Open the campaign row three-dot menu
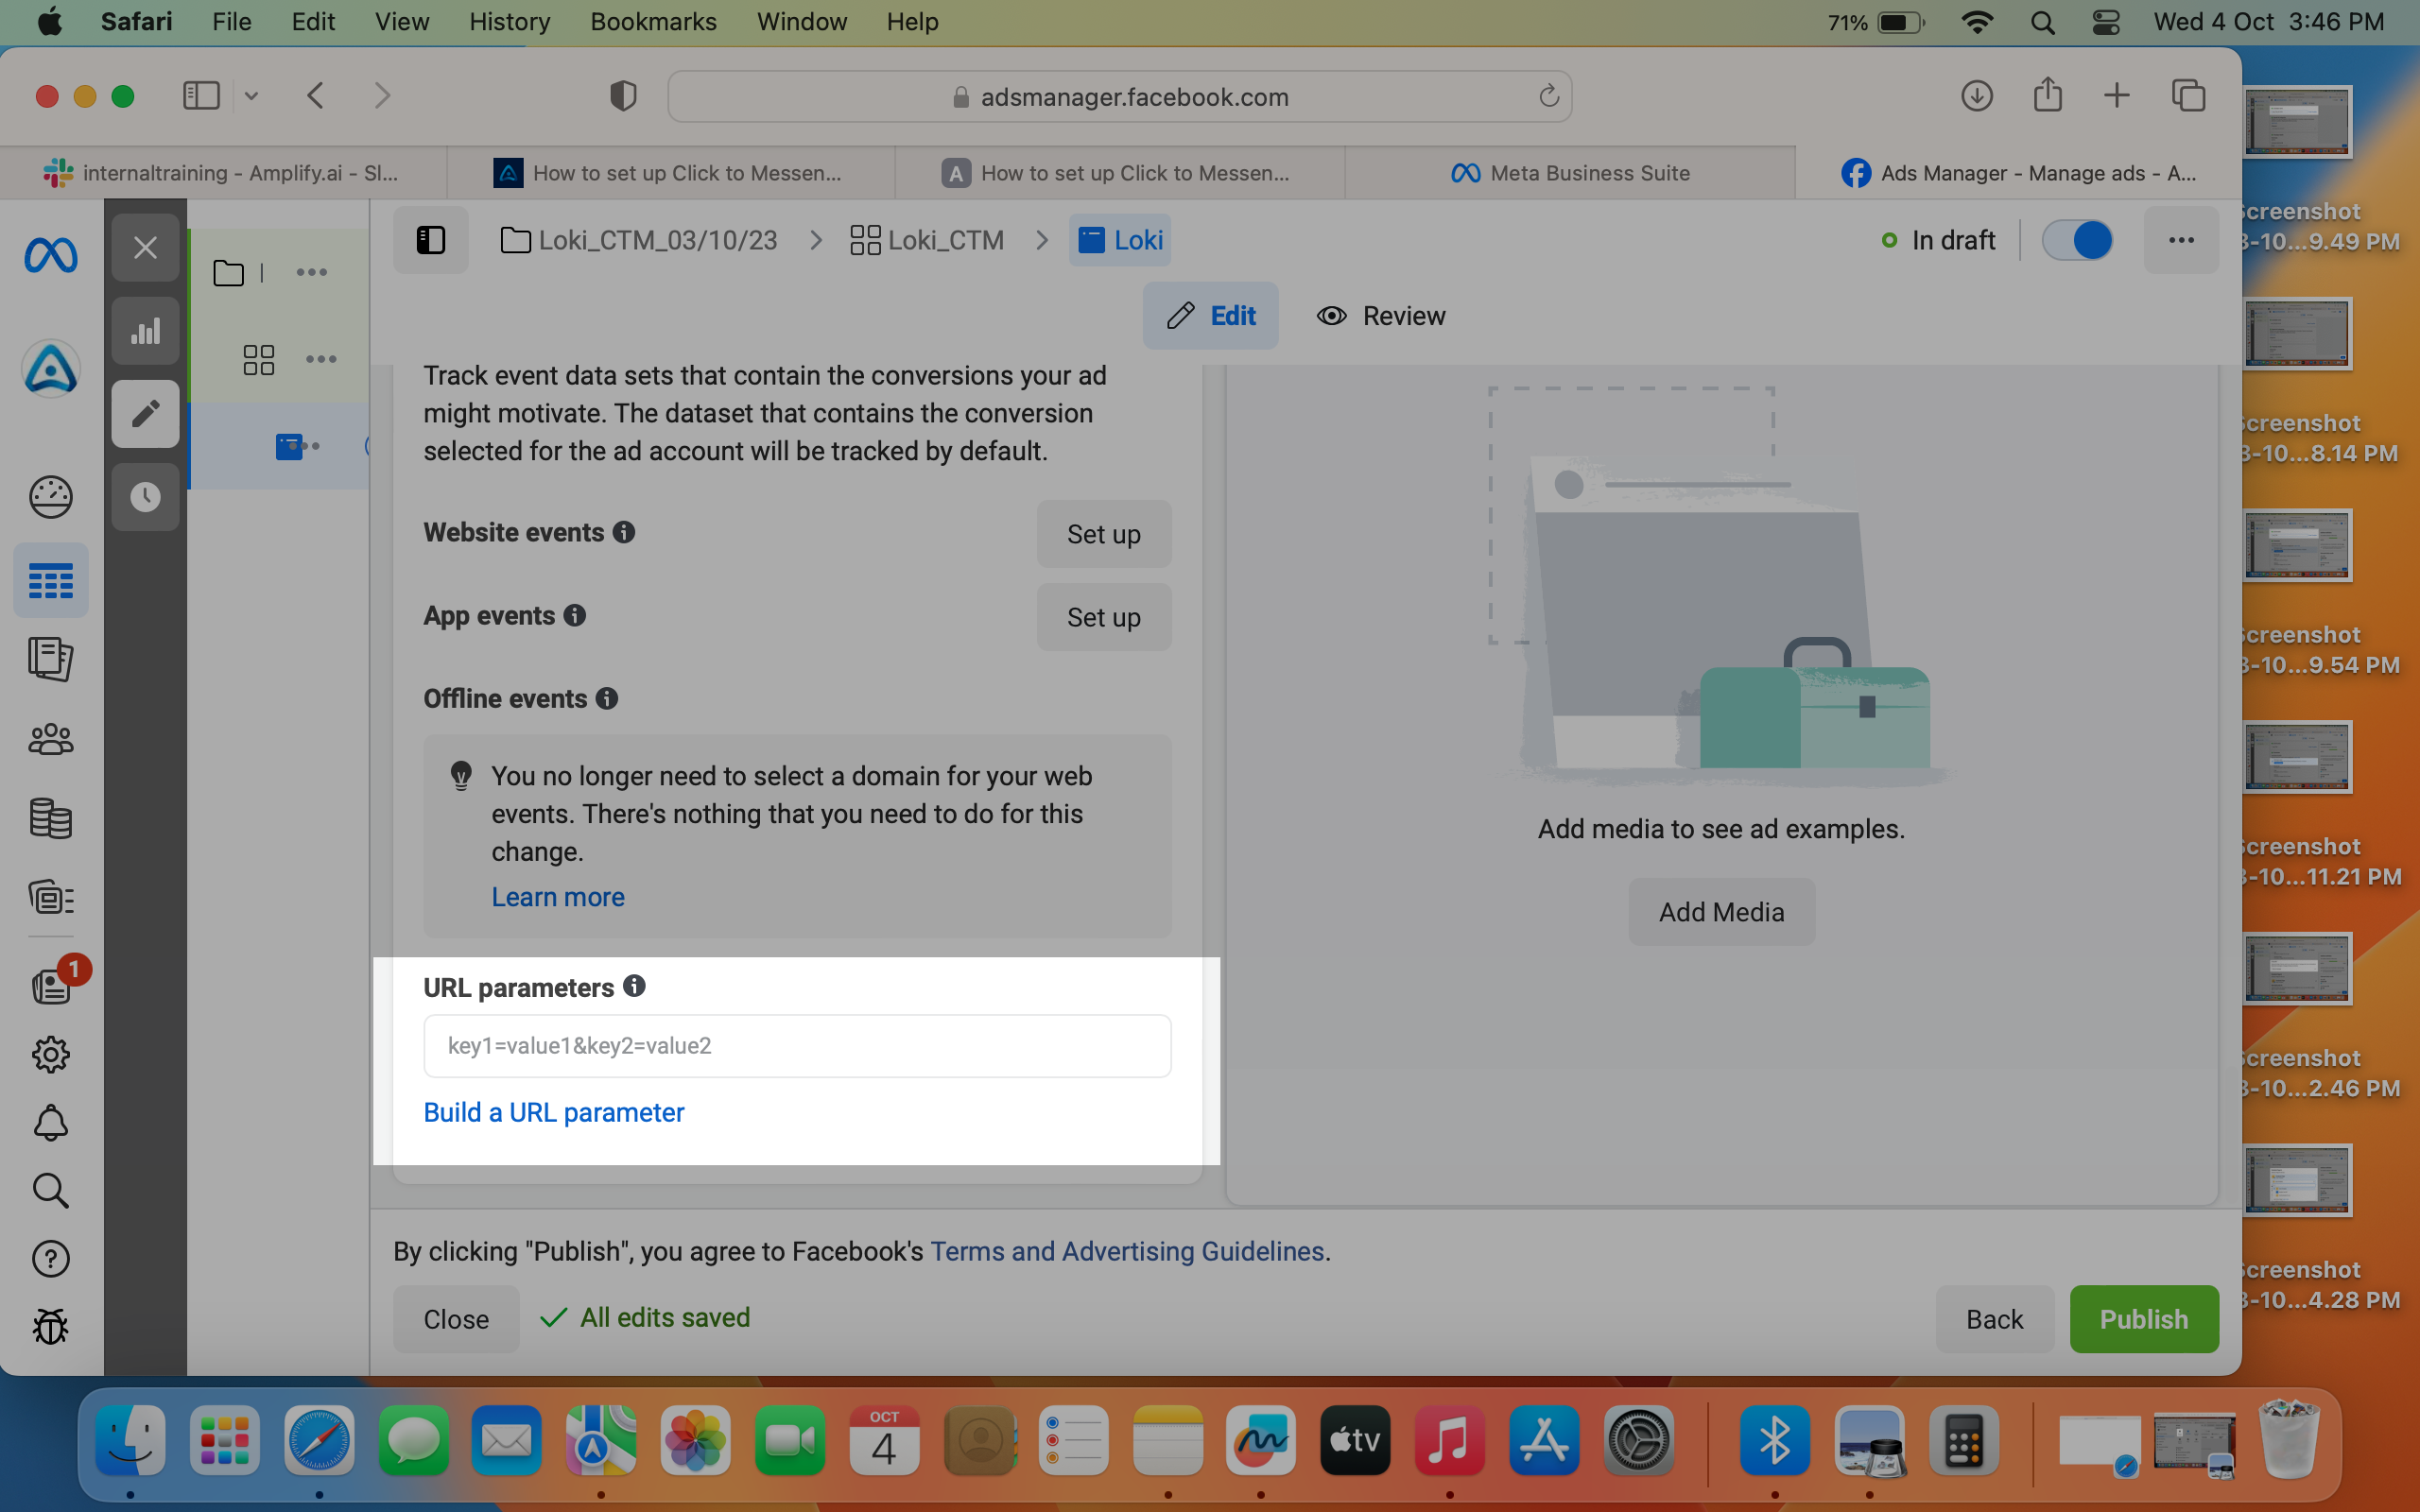The image size is (2420, 1512). [x=312, y=272]
